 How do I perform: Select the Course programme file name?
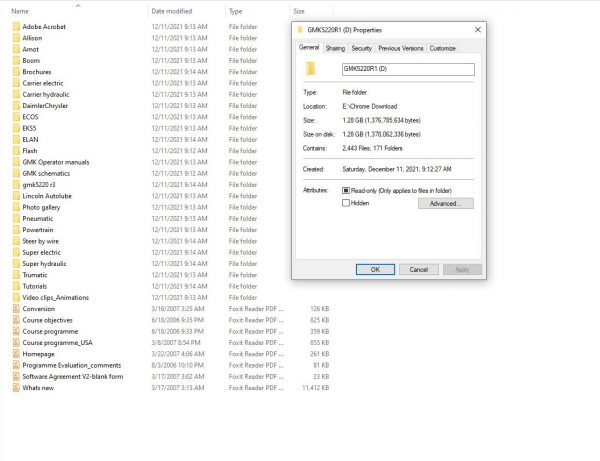[50, 331]
